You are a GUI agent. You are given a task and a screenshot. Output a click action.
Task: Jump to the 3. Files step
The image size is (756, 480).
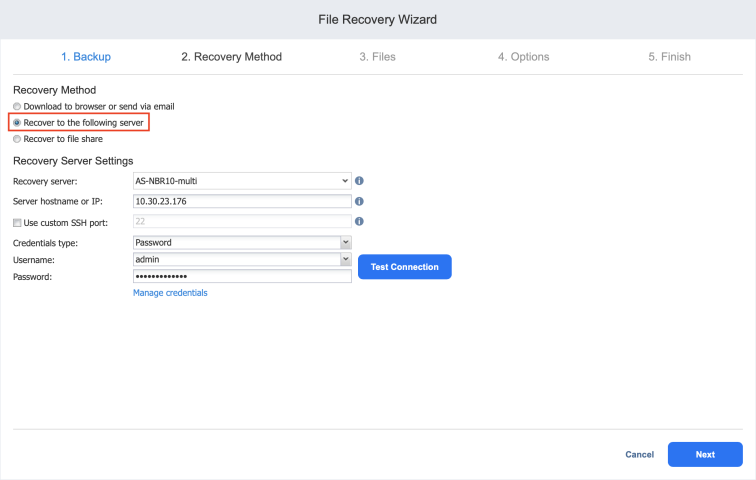(x=377, y=57)
